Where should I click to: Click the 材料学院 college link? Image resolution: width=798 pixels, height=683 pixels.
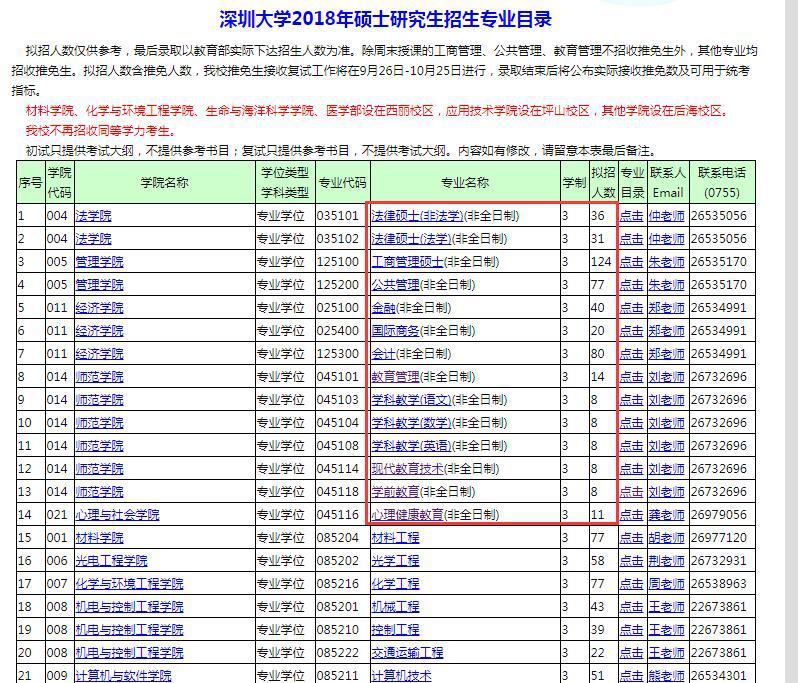99,537
